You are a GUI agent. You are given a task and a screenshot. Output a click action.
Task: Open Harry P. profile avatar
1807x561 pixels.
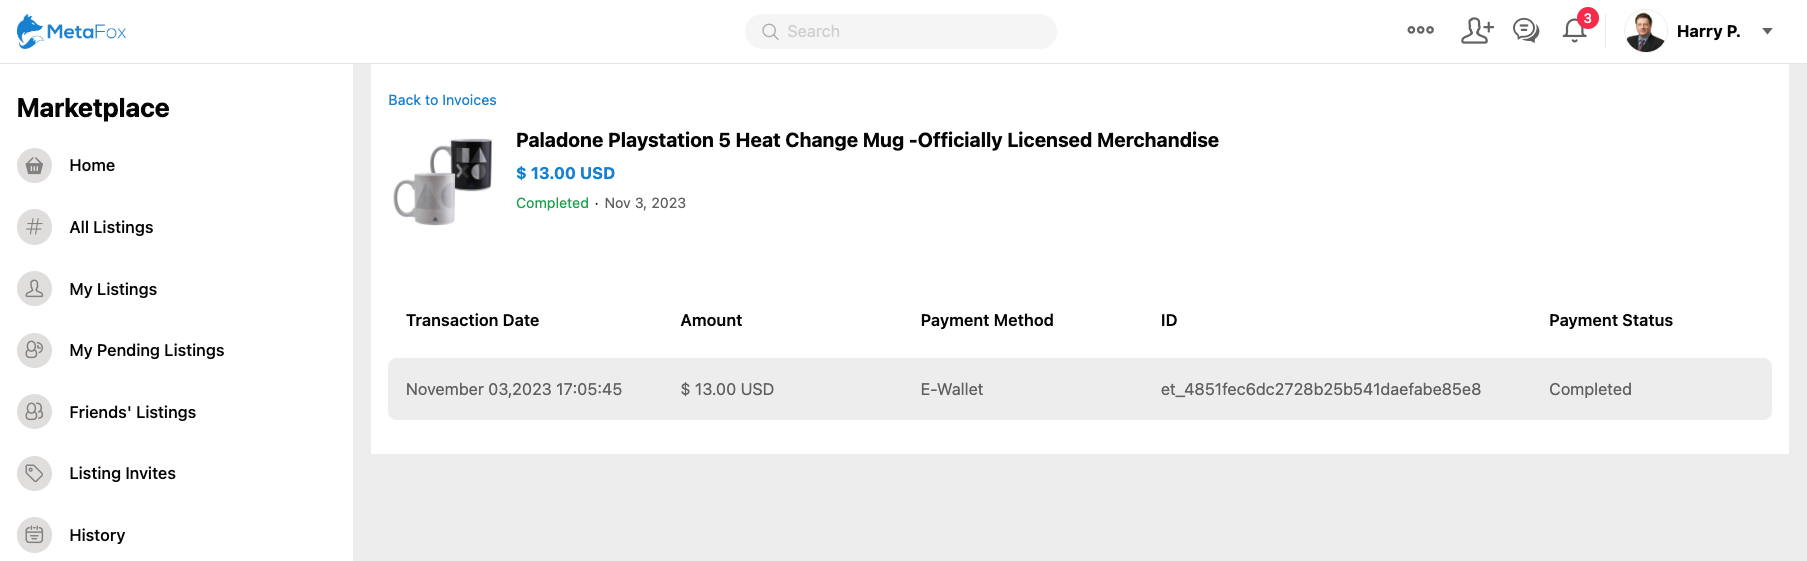coord(1645,31)
